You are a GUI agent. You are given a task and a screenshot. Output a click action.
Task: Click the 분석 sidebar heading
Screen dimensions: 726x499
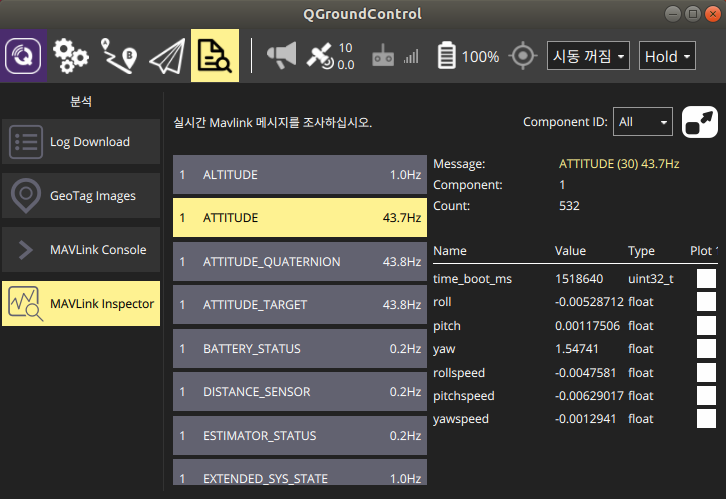pos(81,101)
